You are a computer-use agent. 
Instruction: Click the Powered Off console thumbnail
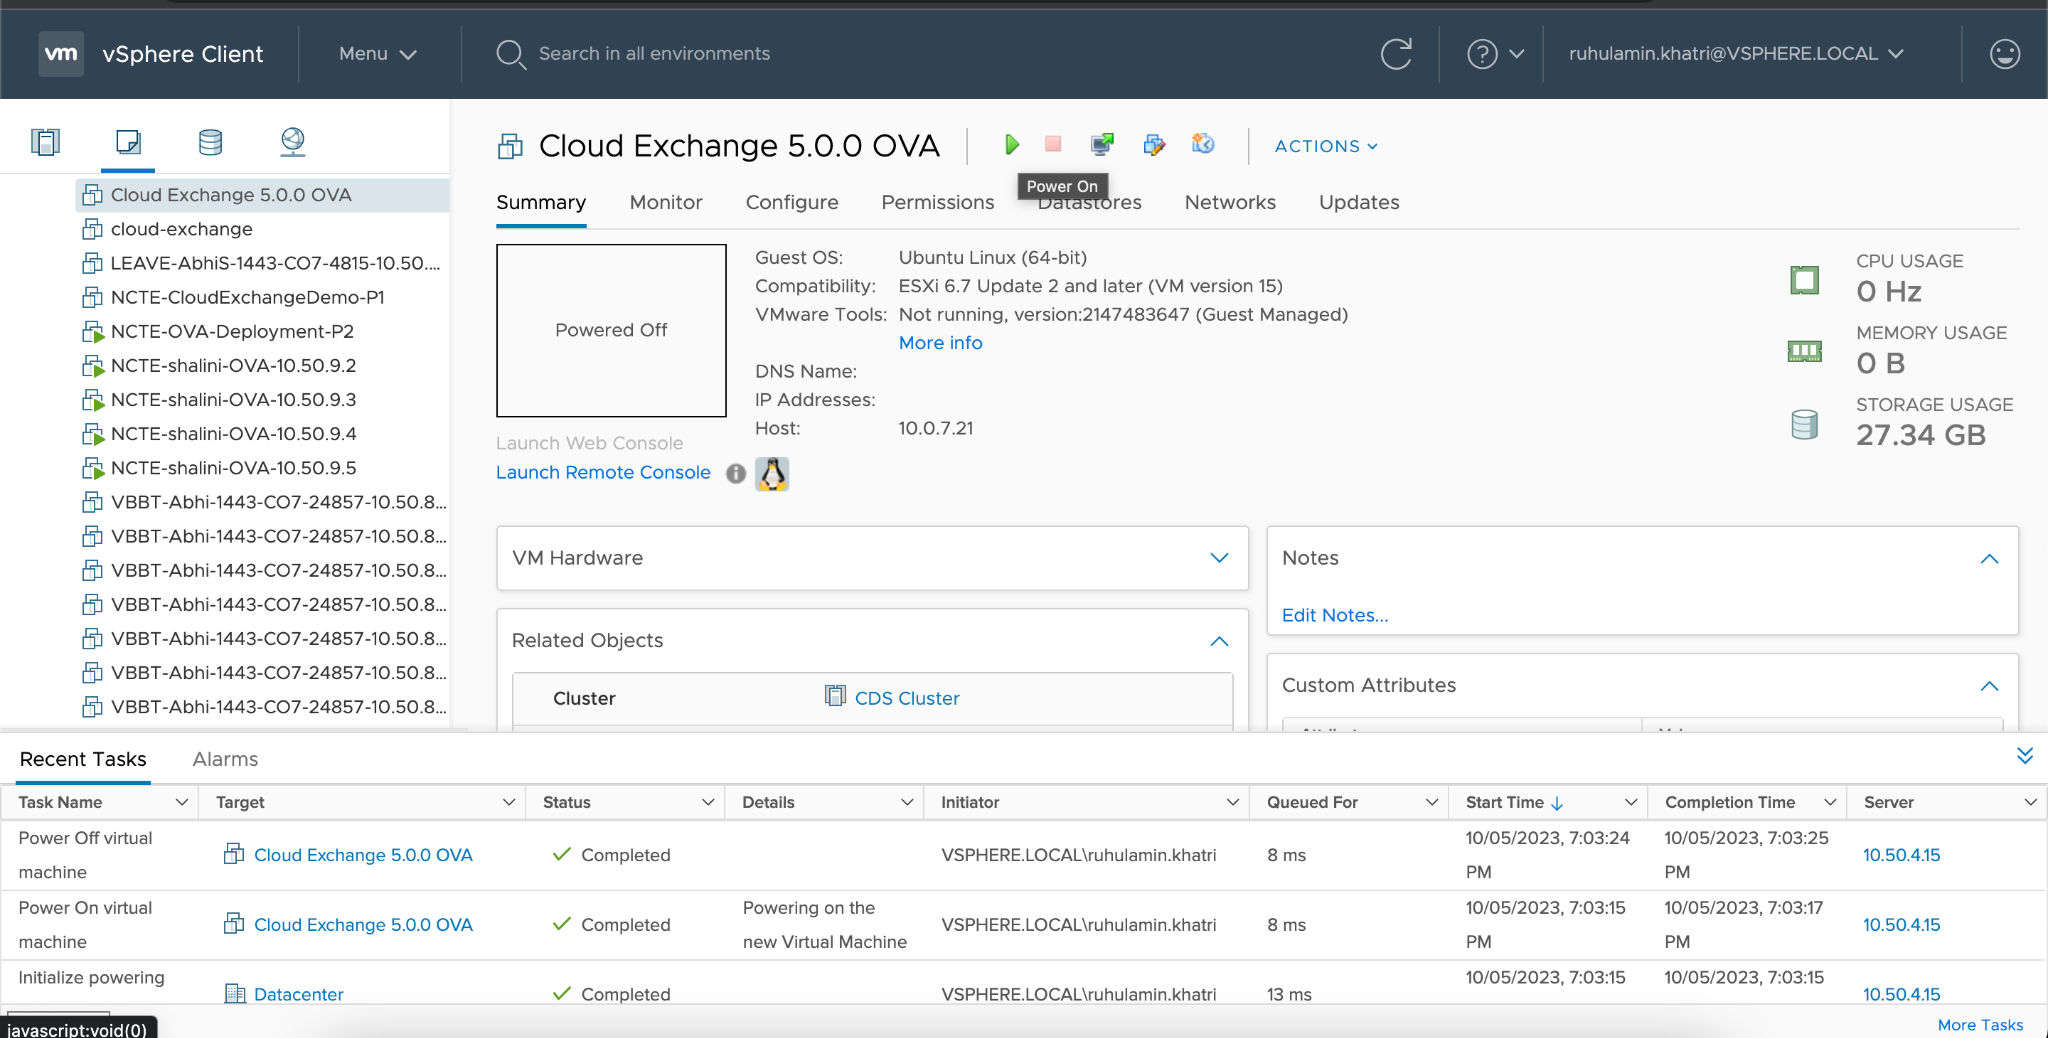pos(611,330)
